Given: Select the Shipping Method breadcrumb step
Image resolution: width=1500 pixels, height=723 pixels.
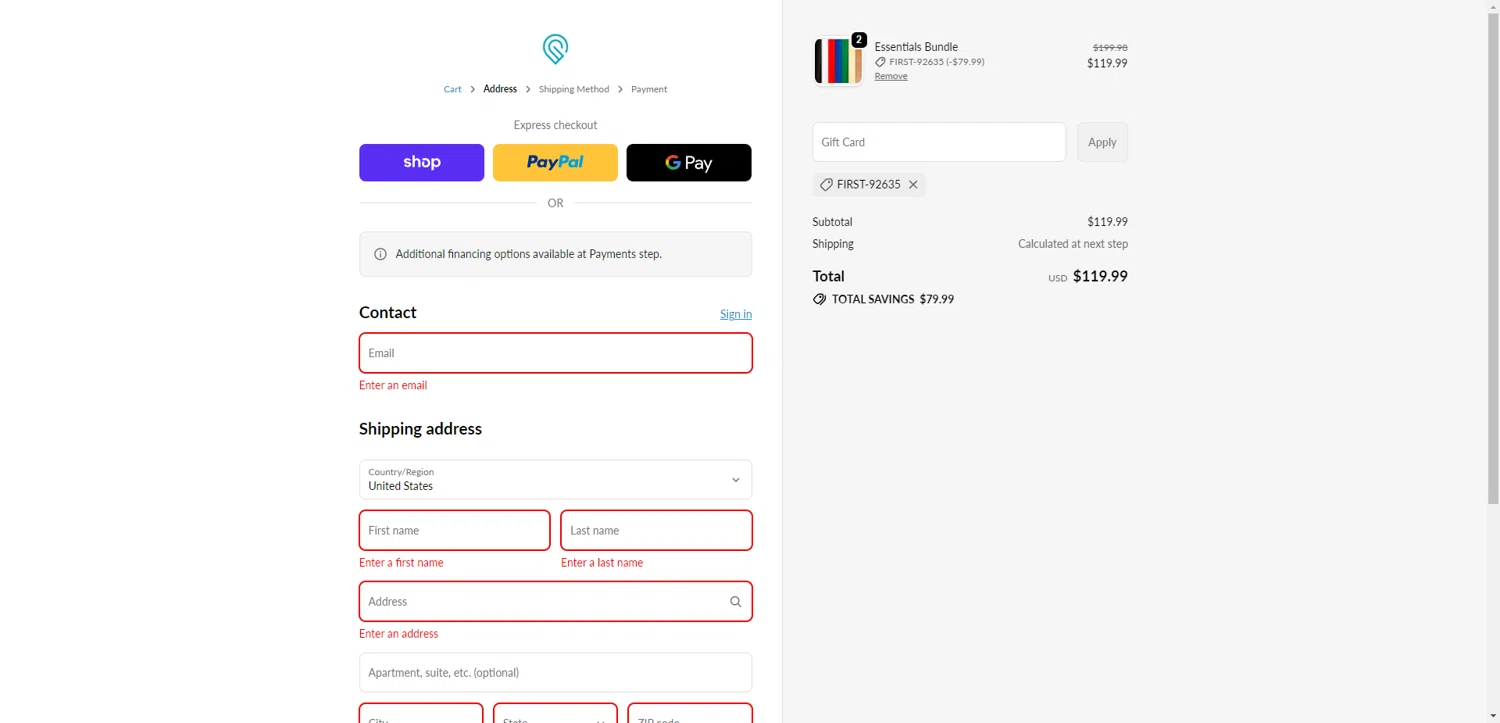Looking at the screenshot, I should point(573,89).
